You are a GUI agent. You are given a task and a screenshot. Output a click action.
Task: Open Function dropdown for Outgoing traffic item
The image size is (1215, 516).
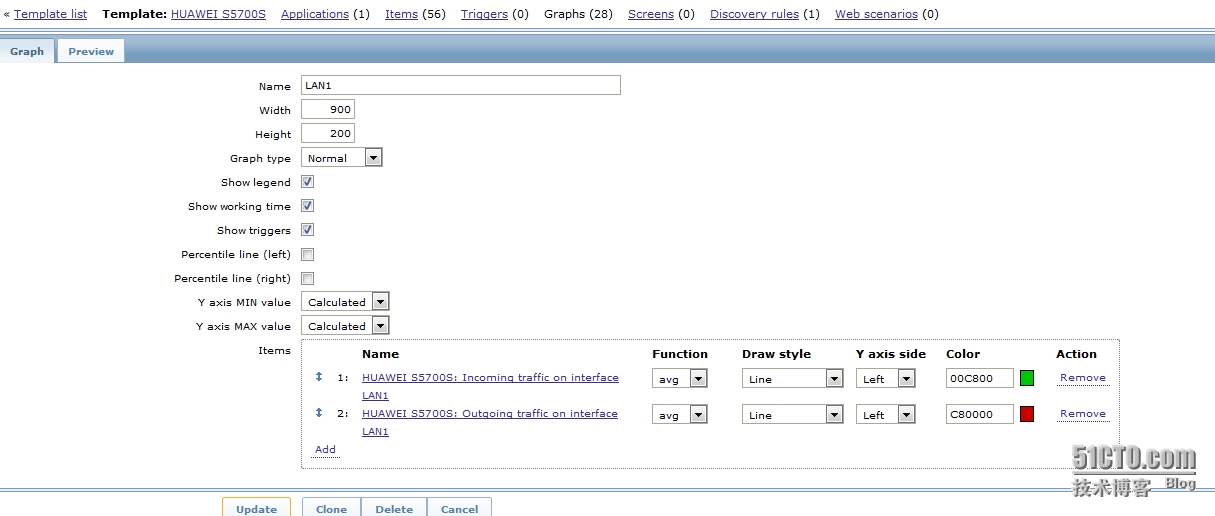point(680,415)
